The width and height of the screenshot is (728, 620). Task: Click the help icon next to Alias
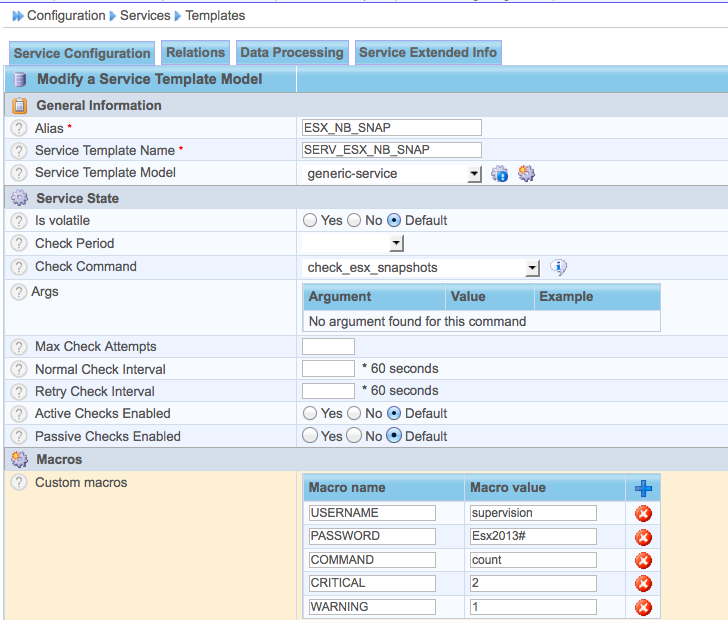(19, 128)
